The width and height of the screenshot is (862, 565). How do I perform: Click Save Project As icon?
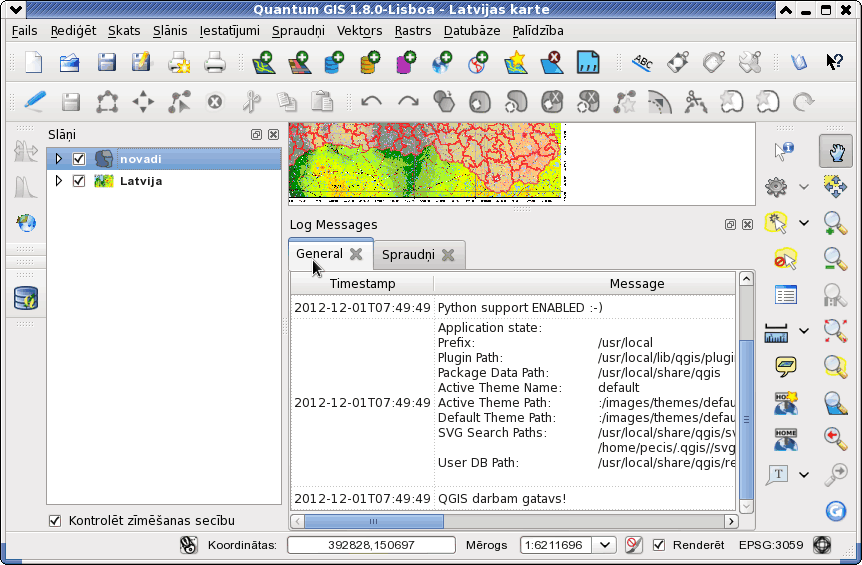pyautogui.click(x=141, y=62)
